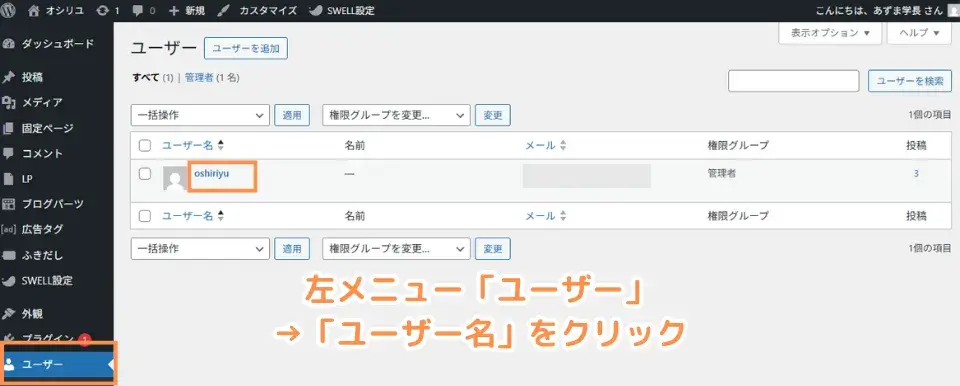Viewport: 960px width, 386px height.
Task: Tick the select-all checkbox in table footer
Action: coord(145,216)
